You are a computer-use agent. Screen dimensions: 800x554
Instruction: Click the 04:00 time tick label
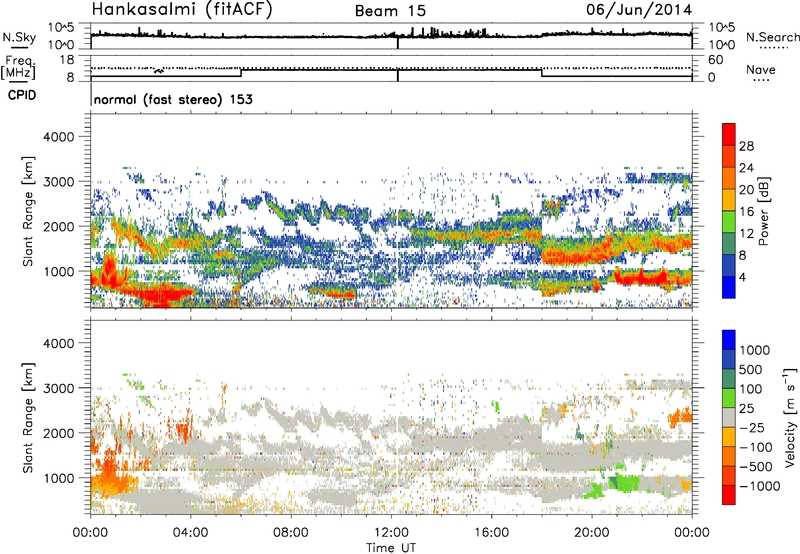point(191,533)
